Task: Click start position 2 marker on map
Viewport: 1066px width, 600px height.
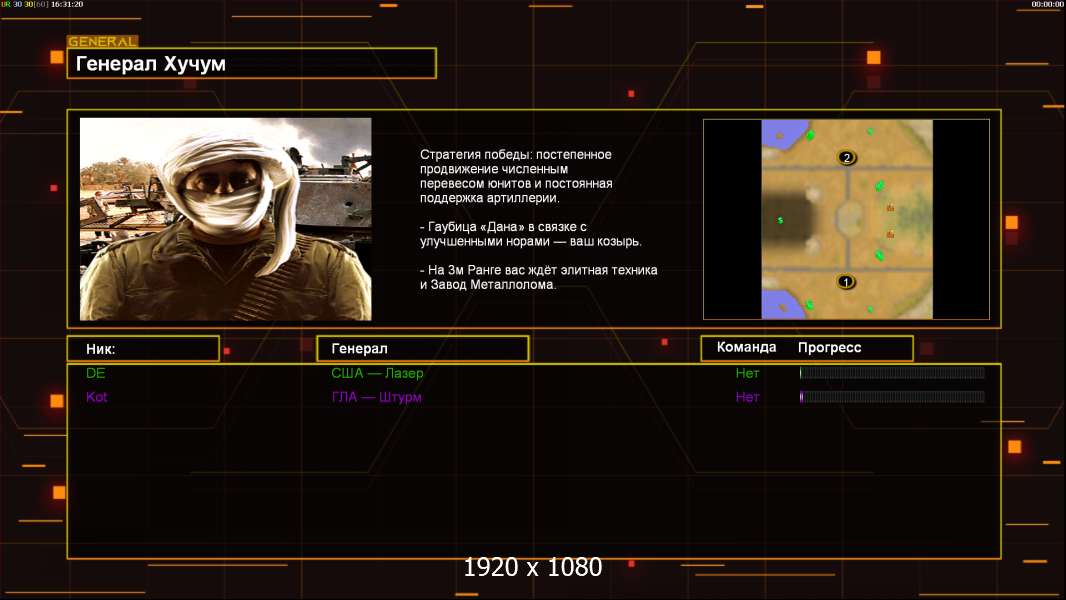Action: (x=847, y=158)
